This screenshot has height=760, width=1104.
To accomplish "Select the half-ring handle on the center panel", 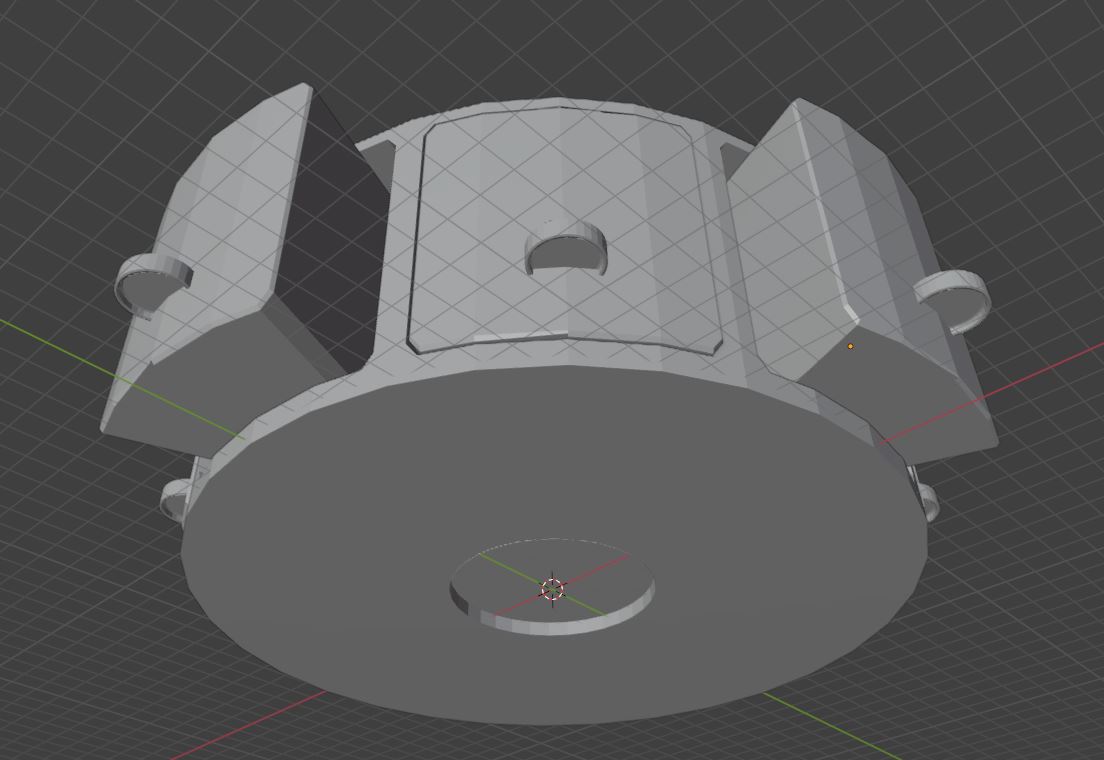I will point(566,248).
